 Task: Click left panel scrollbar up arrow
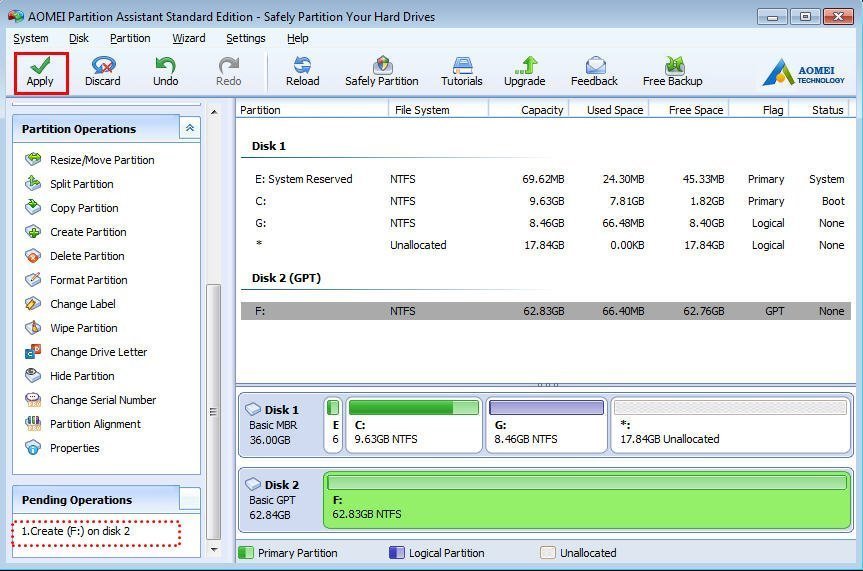(x=214, y=112)
